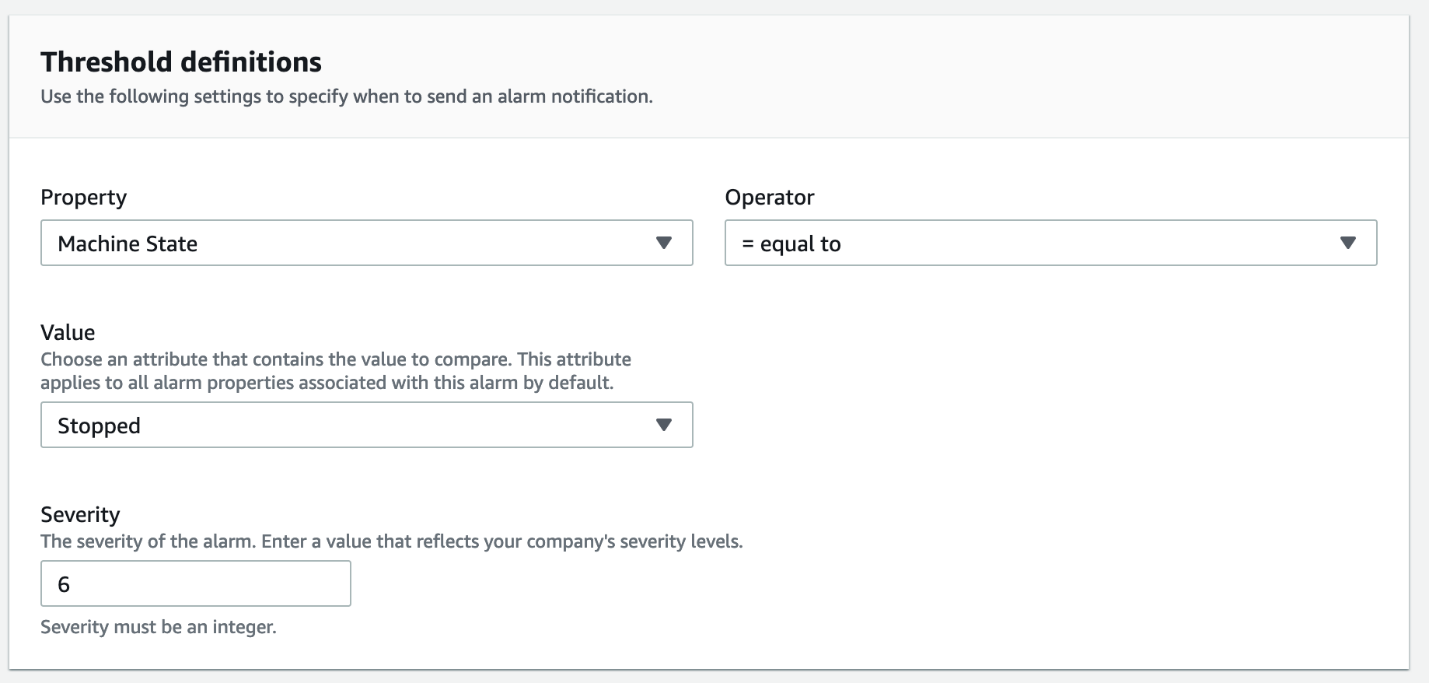
Task: Click the Property field label
Action: (83, 197)
